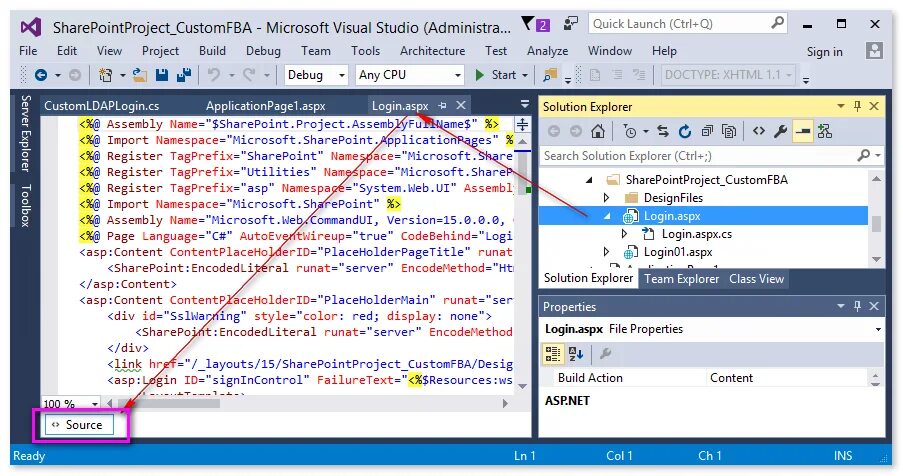Open the active documents list dropdown
The width and height of the screenshot is (903, 476).
[525, 104]
